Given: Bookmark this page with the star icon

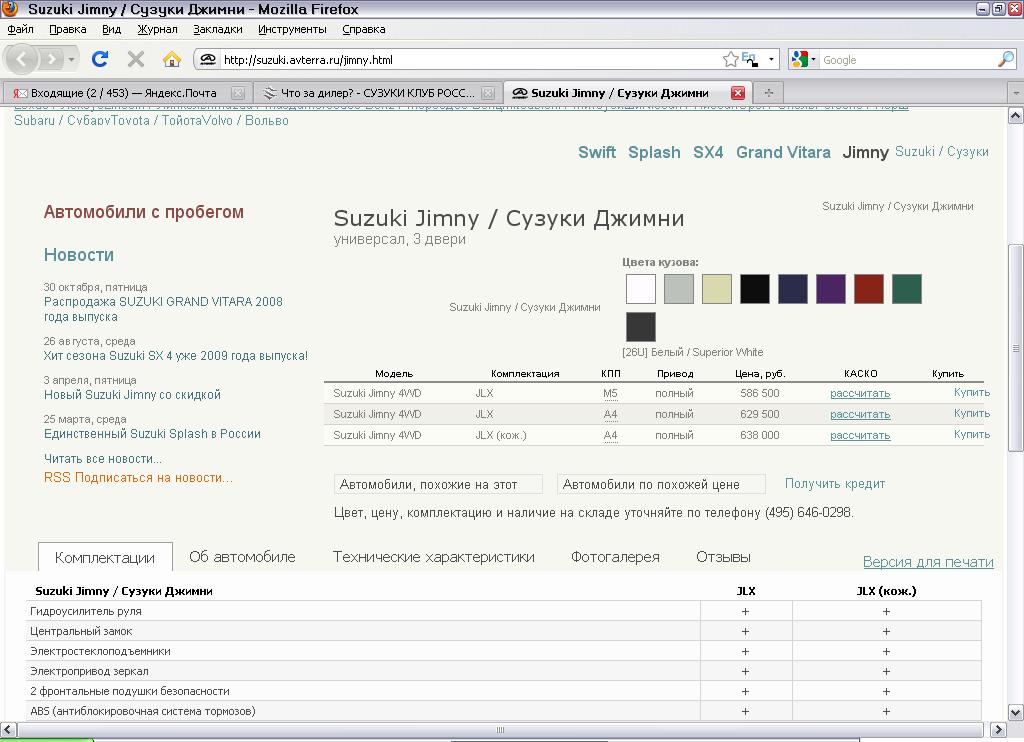Looking at the screenshot, I should (x=730, y=59).
